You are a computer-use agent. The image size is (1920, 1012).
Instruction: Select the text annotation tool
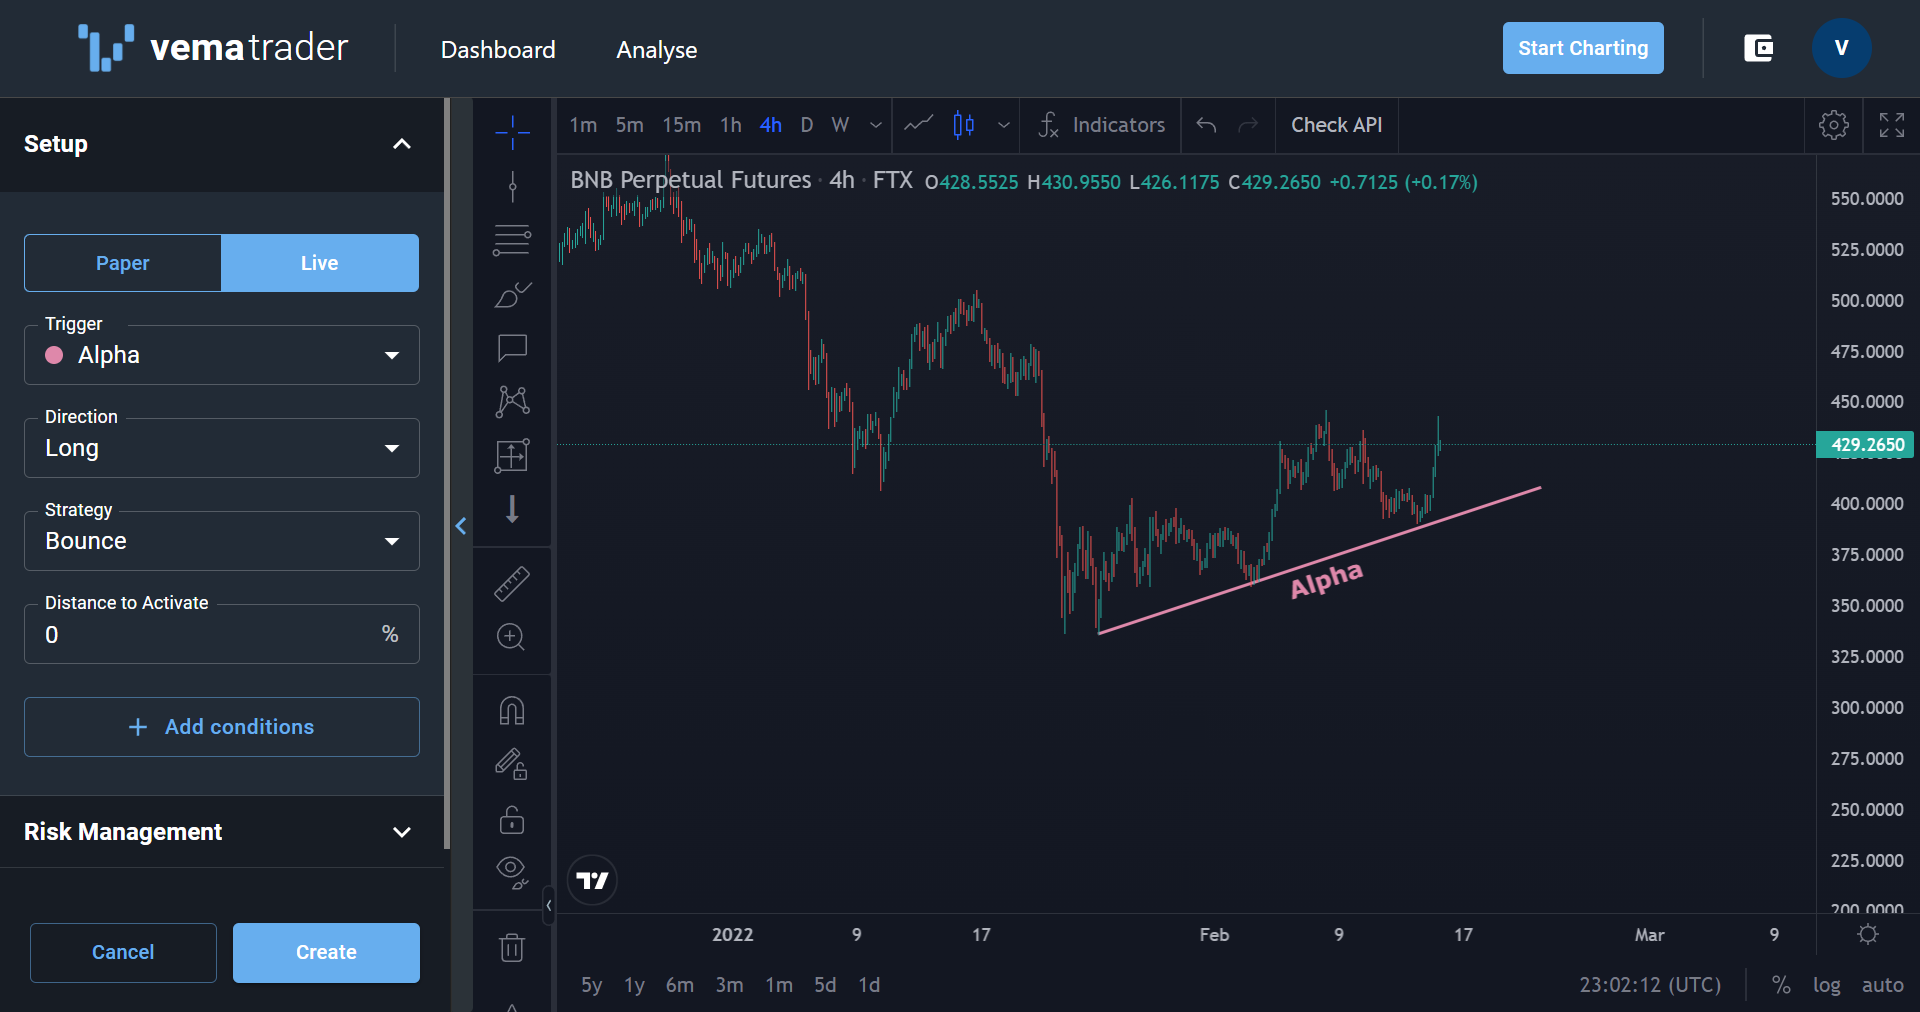(512, 347)
